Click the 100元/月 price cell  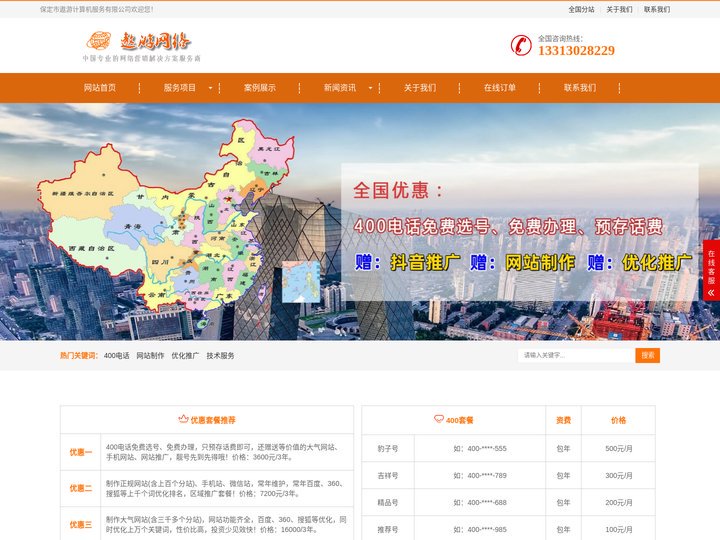[x=619, y=529]
